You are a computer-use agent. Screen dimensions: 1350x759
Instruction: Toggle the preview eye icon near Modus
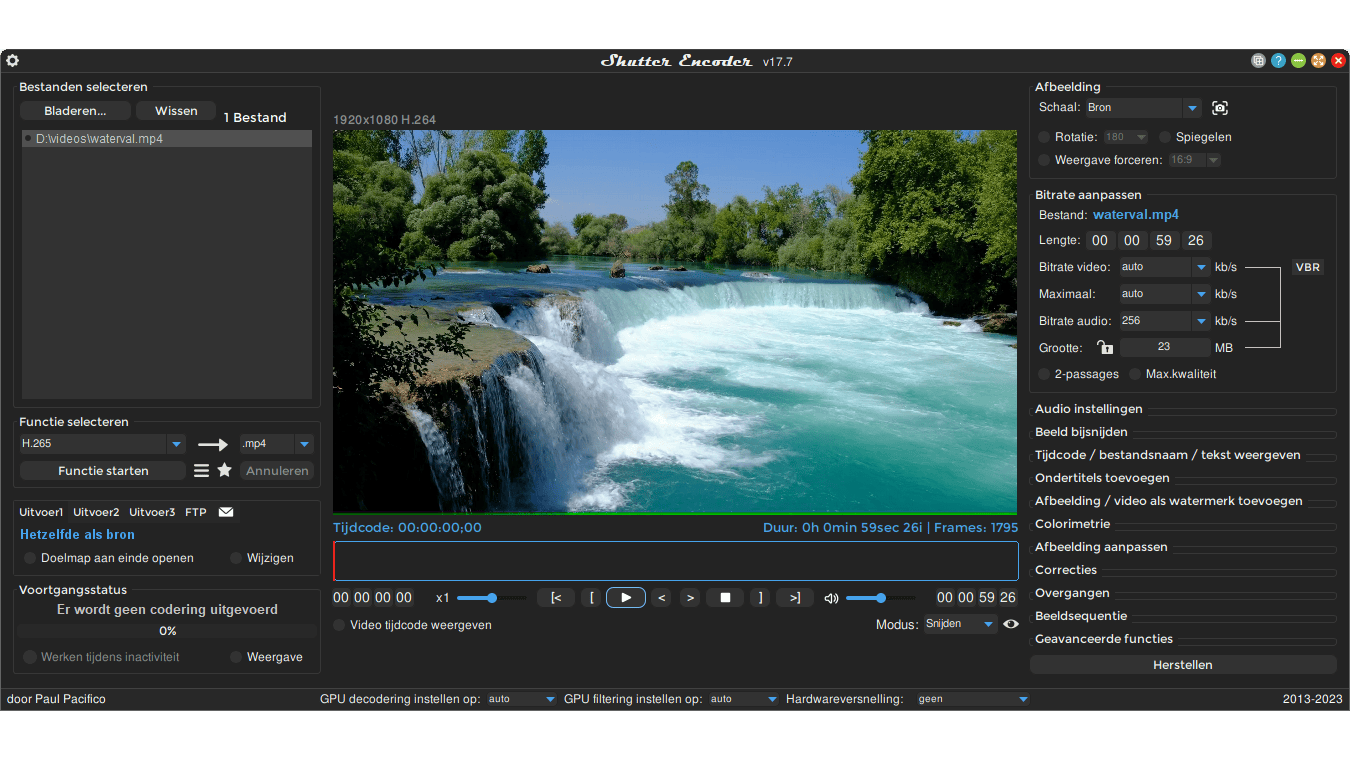point(1011,624)
